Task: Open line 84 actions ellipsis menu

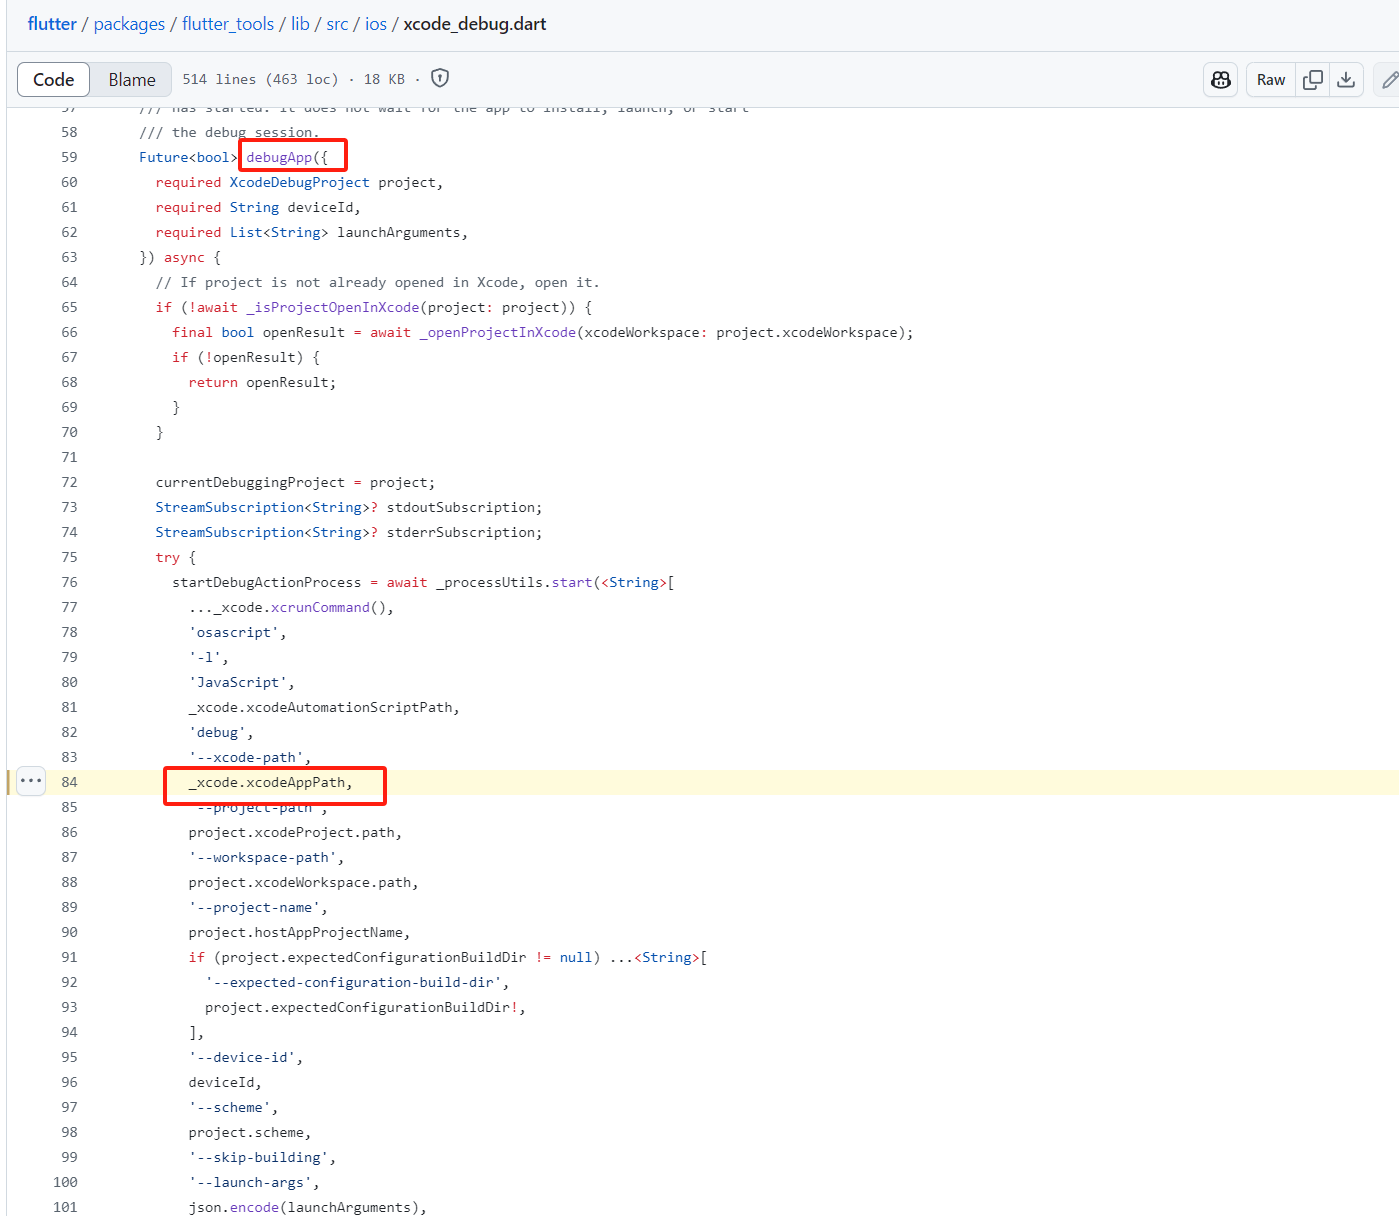Action: pos(31,781)
